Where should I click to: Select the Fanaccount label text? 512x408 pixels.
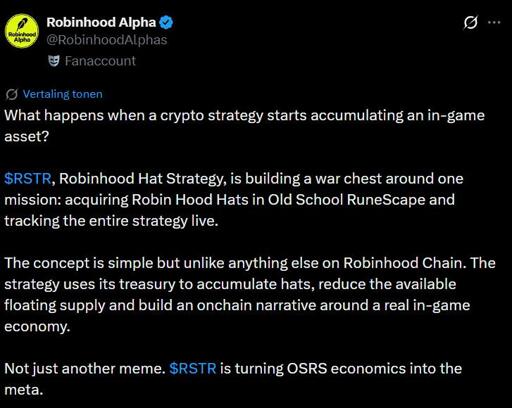[100, 61]
